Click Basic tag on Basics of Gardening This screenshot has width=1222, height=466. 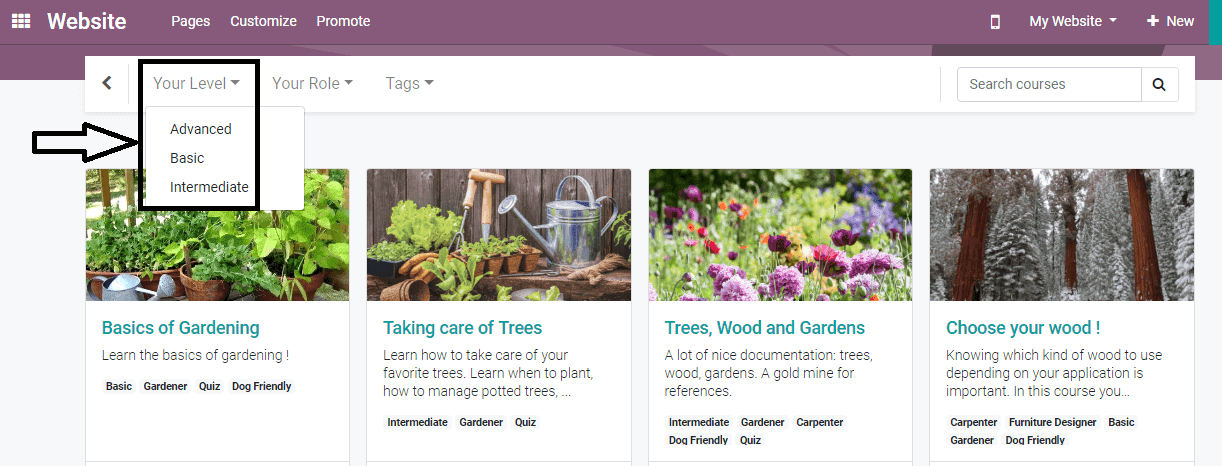119,386
